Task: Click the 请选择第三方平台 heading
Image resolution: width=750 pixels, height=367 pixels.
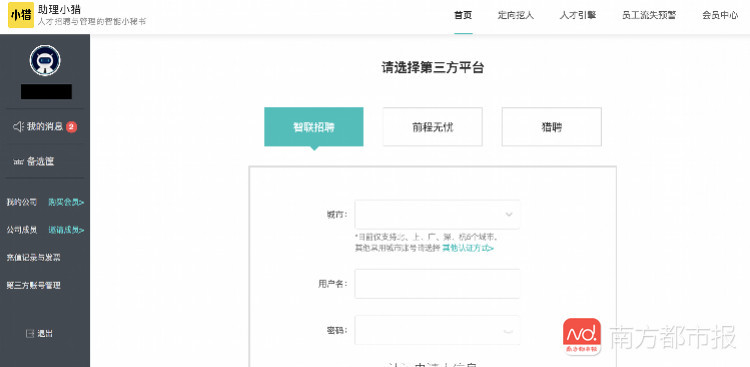Action: coord(433,67)
